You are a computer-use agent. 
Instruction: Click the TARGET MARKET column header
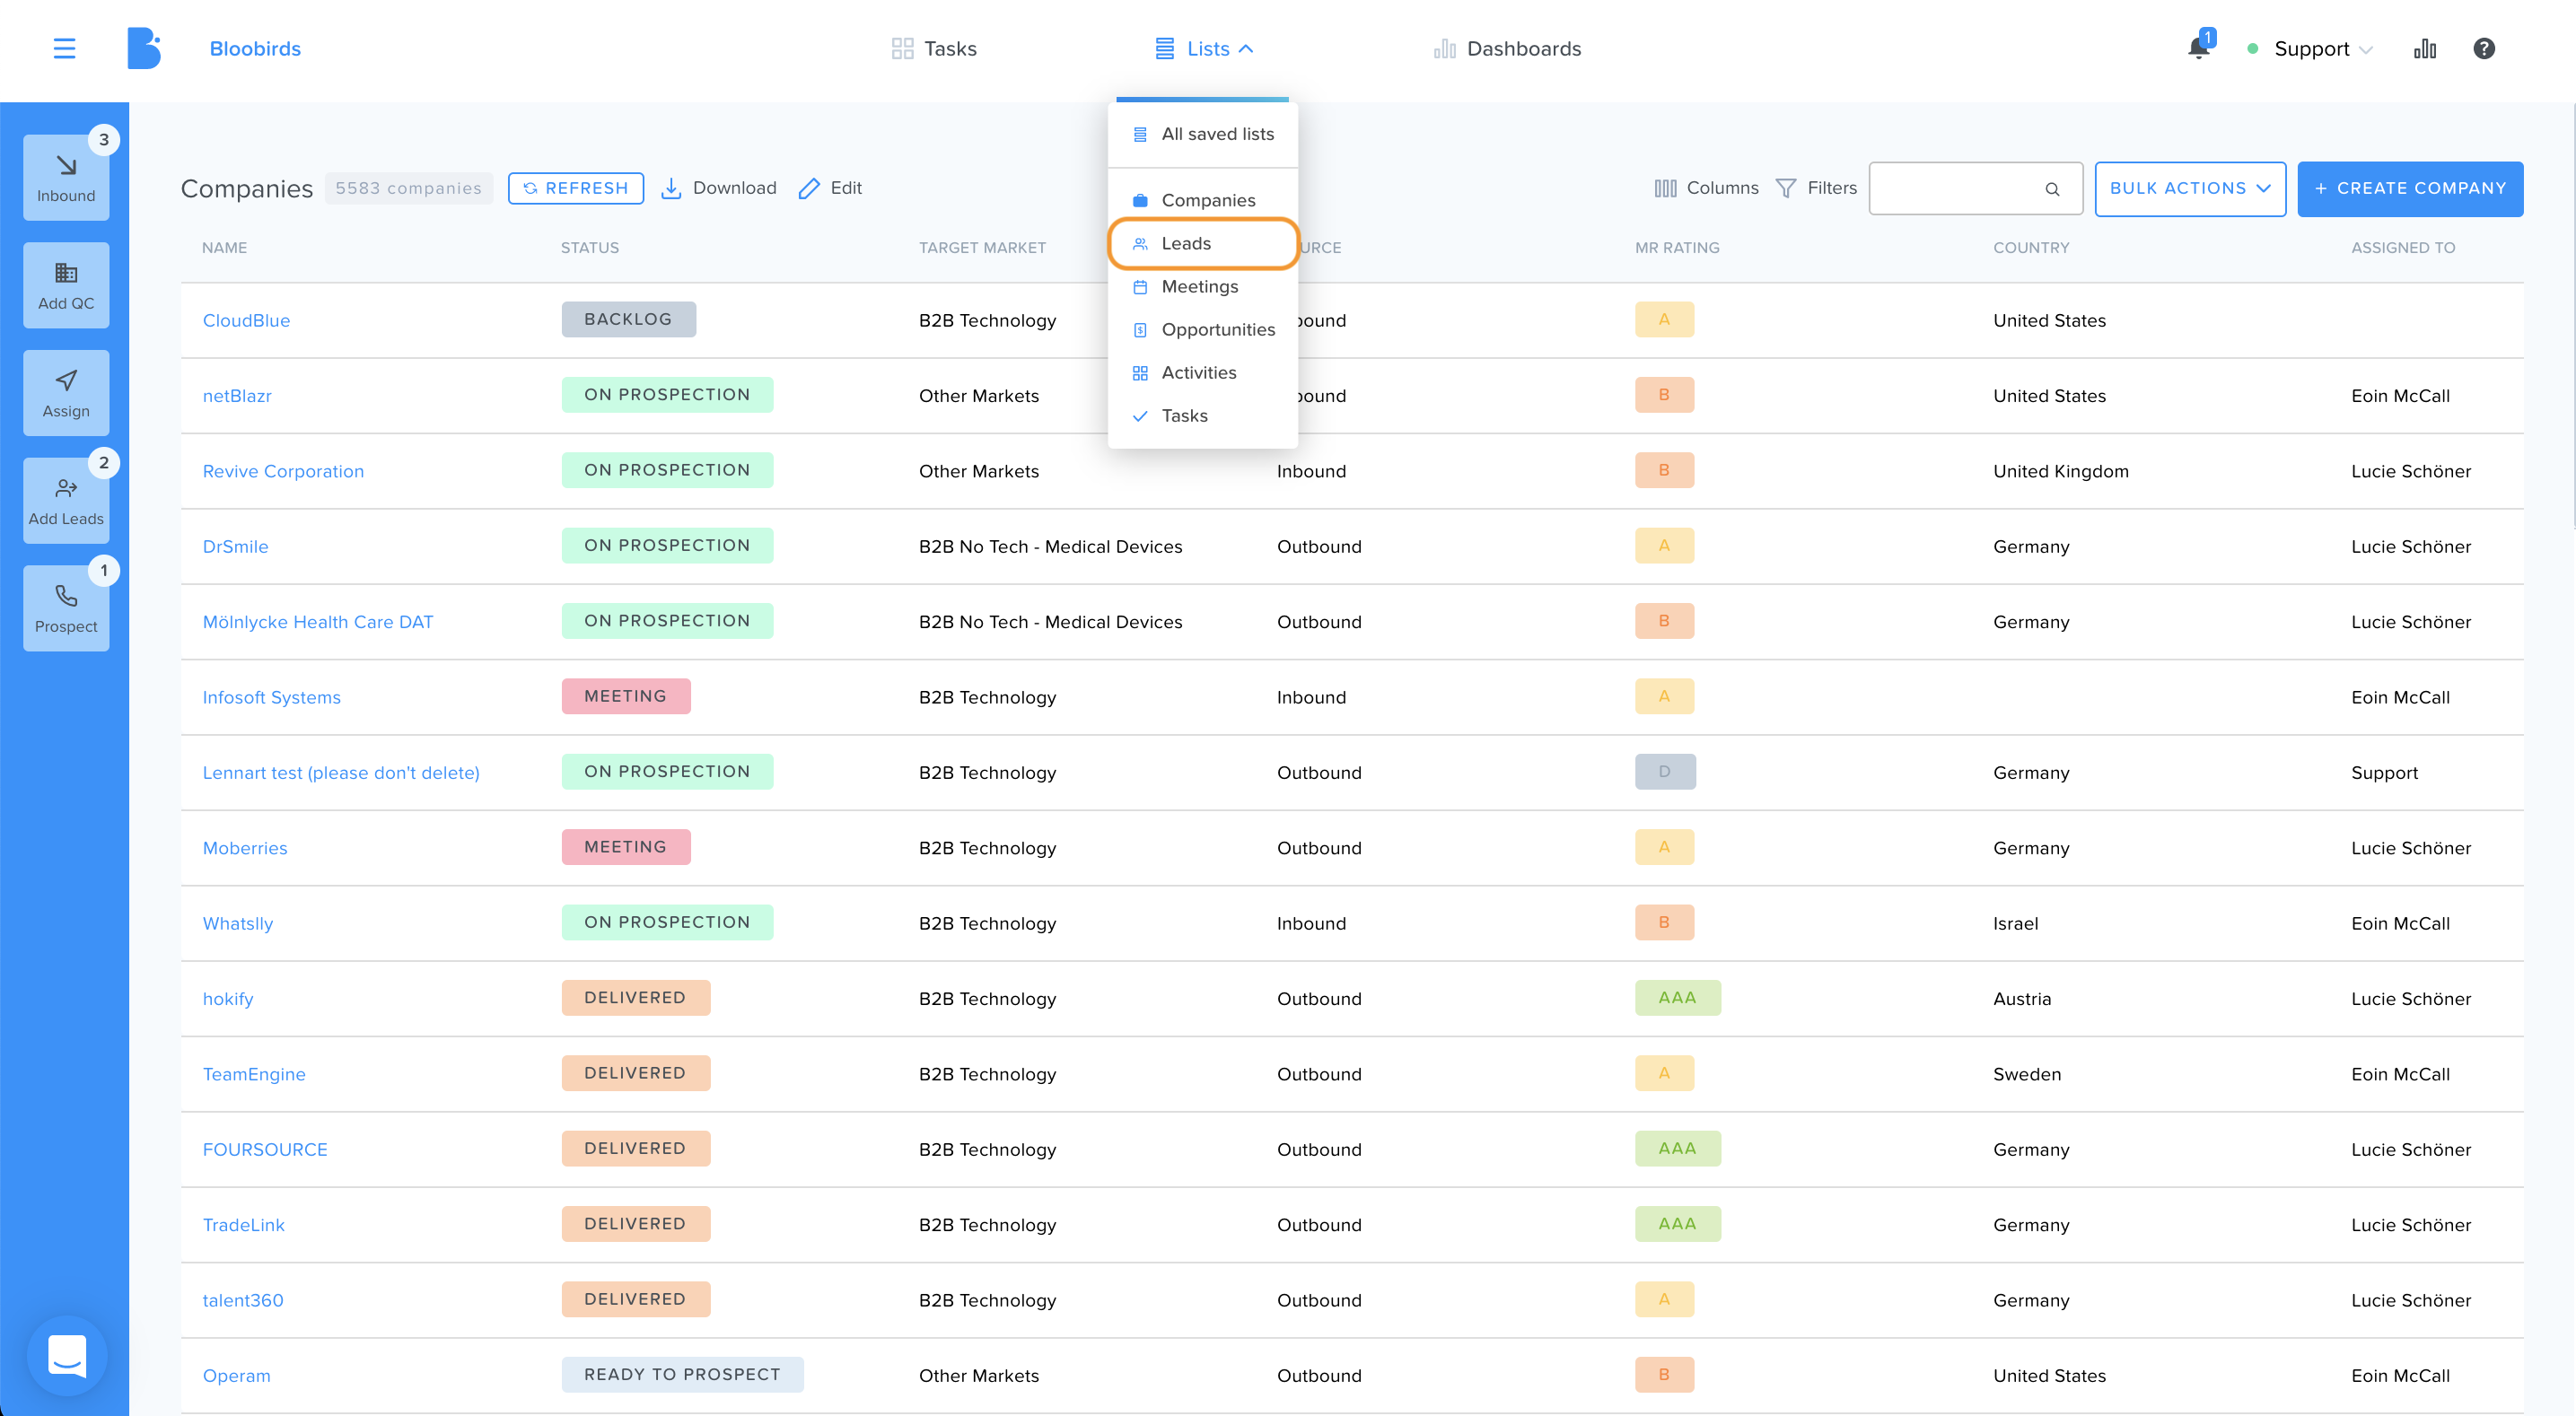pyautogui.click(x=982, y=248)
